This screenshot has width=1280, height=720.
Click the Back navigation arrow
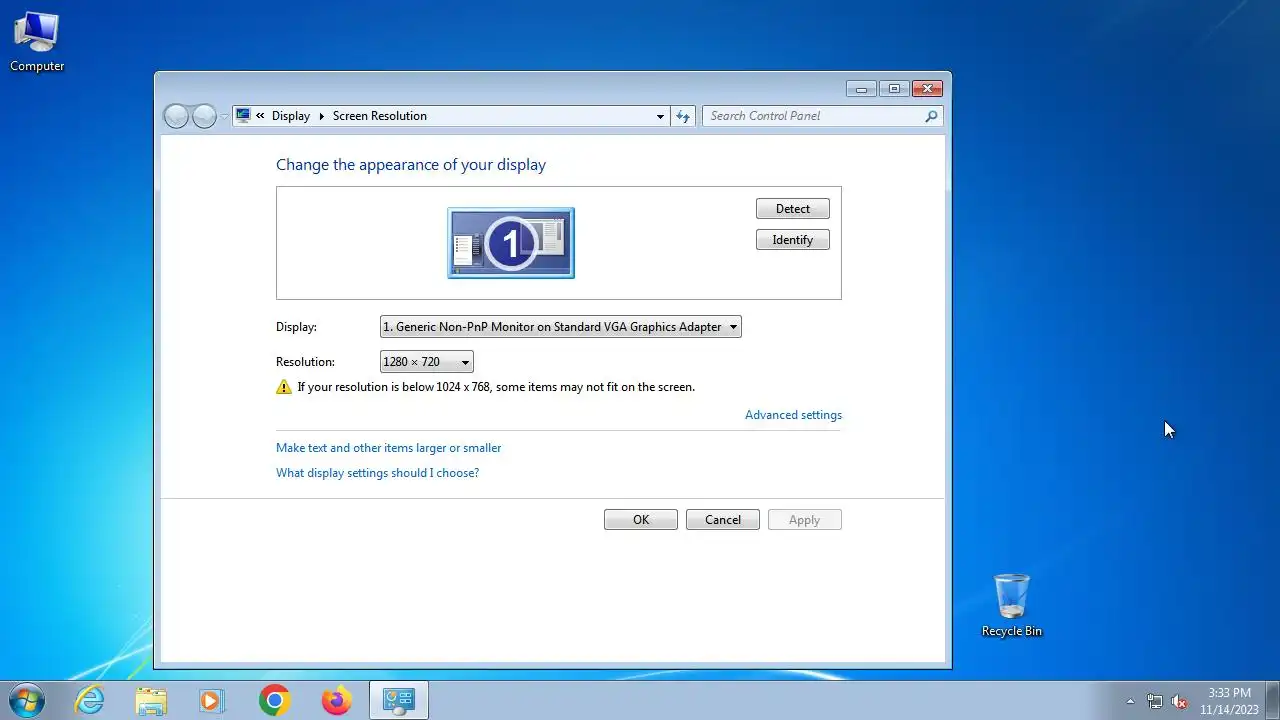tap(176, 116)
